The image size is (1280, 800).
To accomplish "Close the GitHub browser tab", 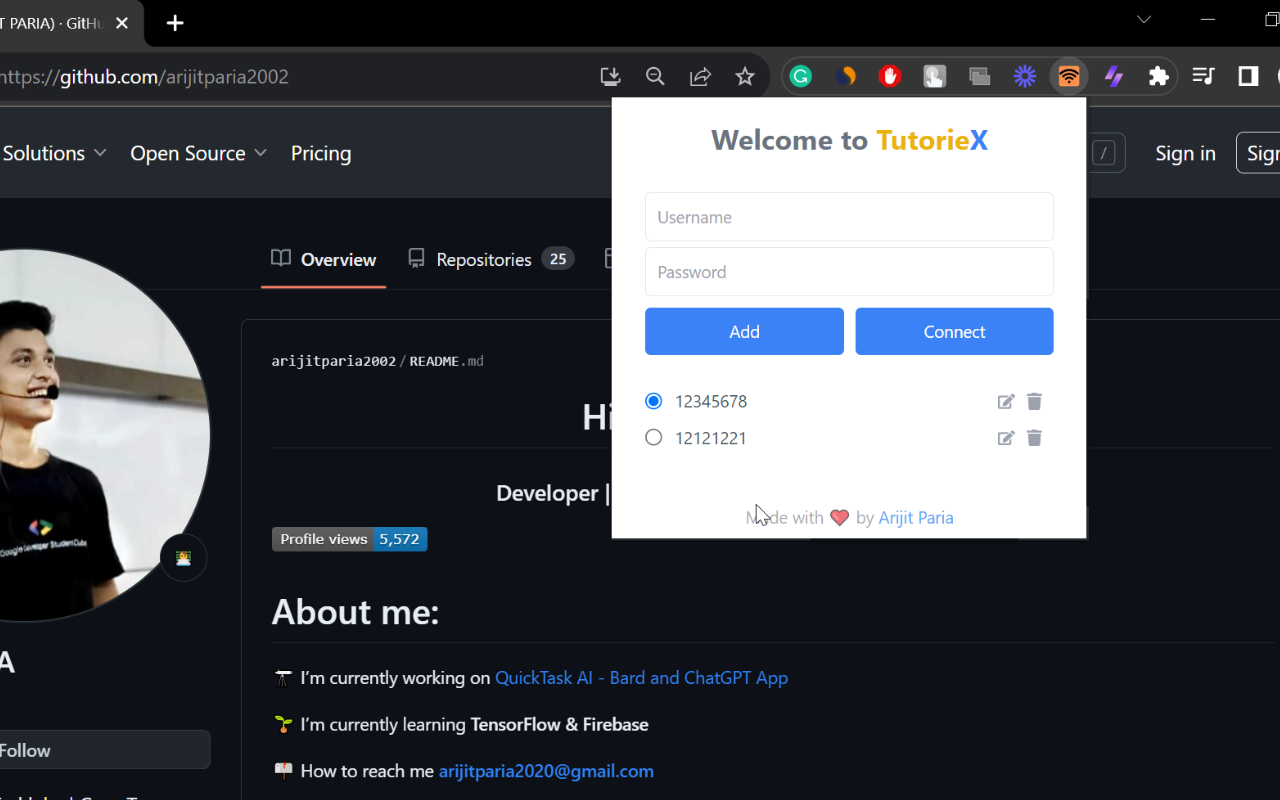I will [122, 23].
